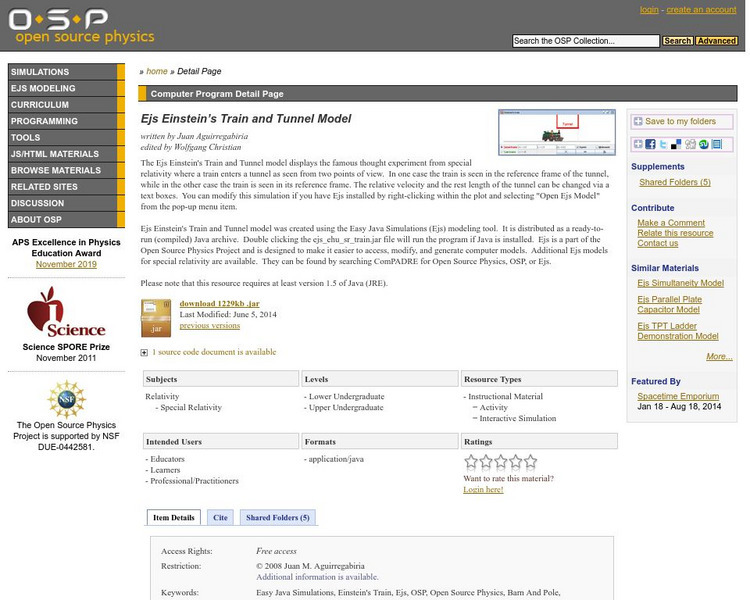This screenshot has height=600, width=750.
Task: Open Ejs Parallel Plate Capacitor Model link
Action: pyautogui.click(x=669, y=304)
